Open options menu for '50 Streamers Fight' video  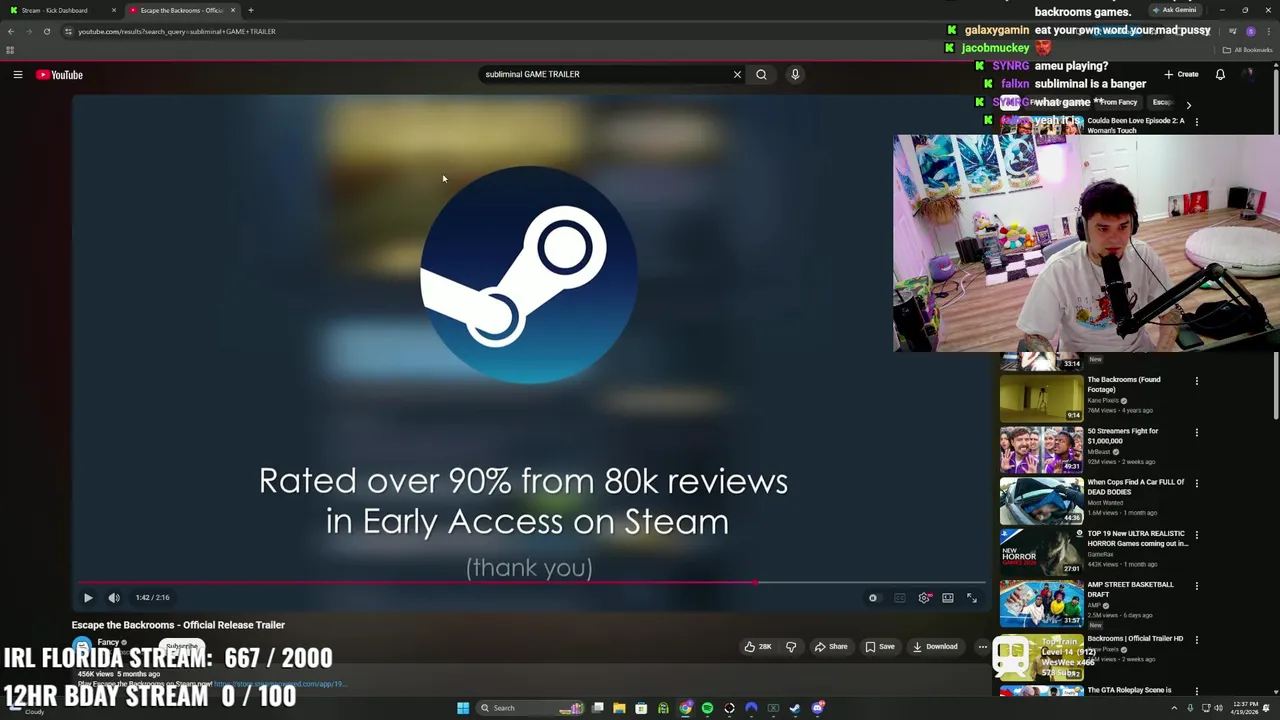pos(1196,433)
